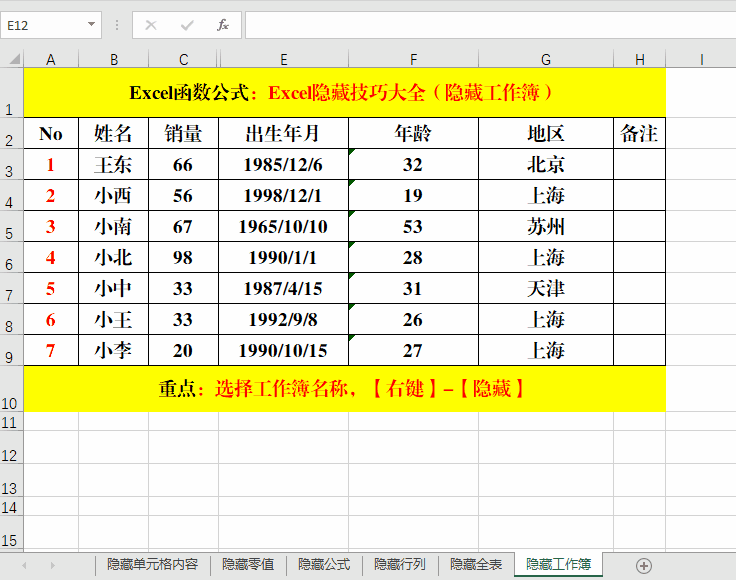Switch to 隐藏零值 sheet tab
The height and width of the screenshot is (580, 736).
tap(248, 565)
